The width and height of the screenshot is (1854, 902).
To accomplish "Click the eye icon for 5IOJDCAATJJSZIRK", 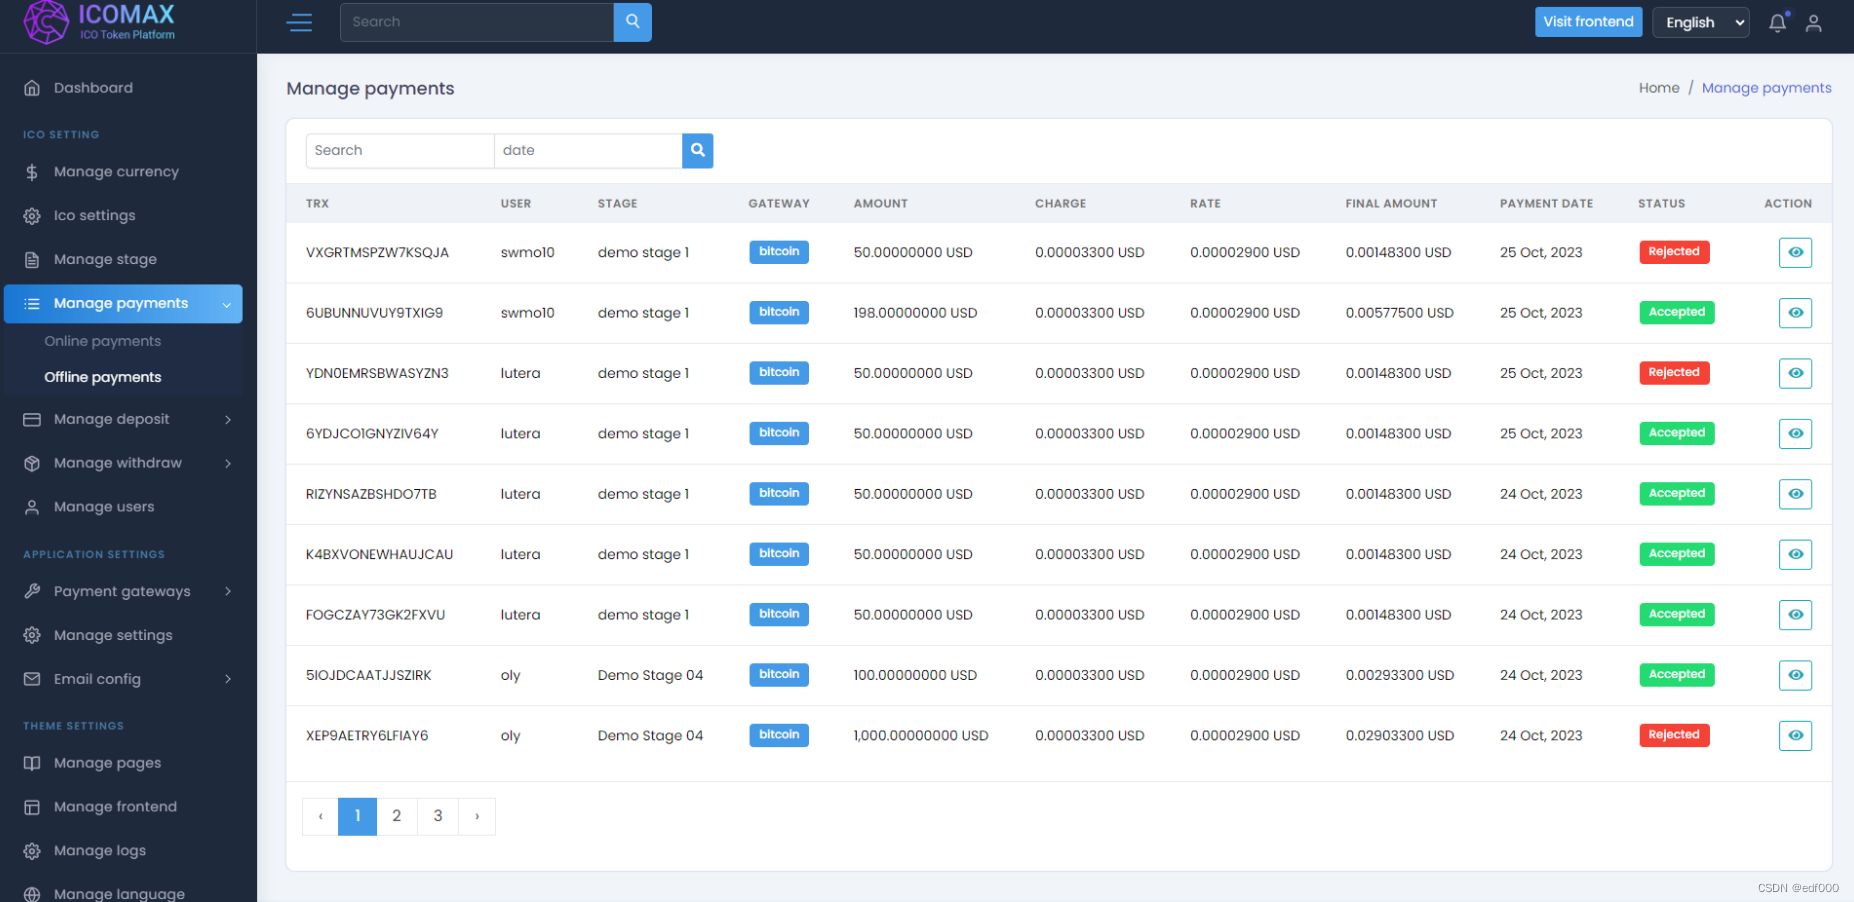I will (1795, 676).
